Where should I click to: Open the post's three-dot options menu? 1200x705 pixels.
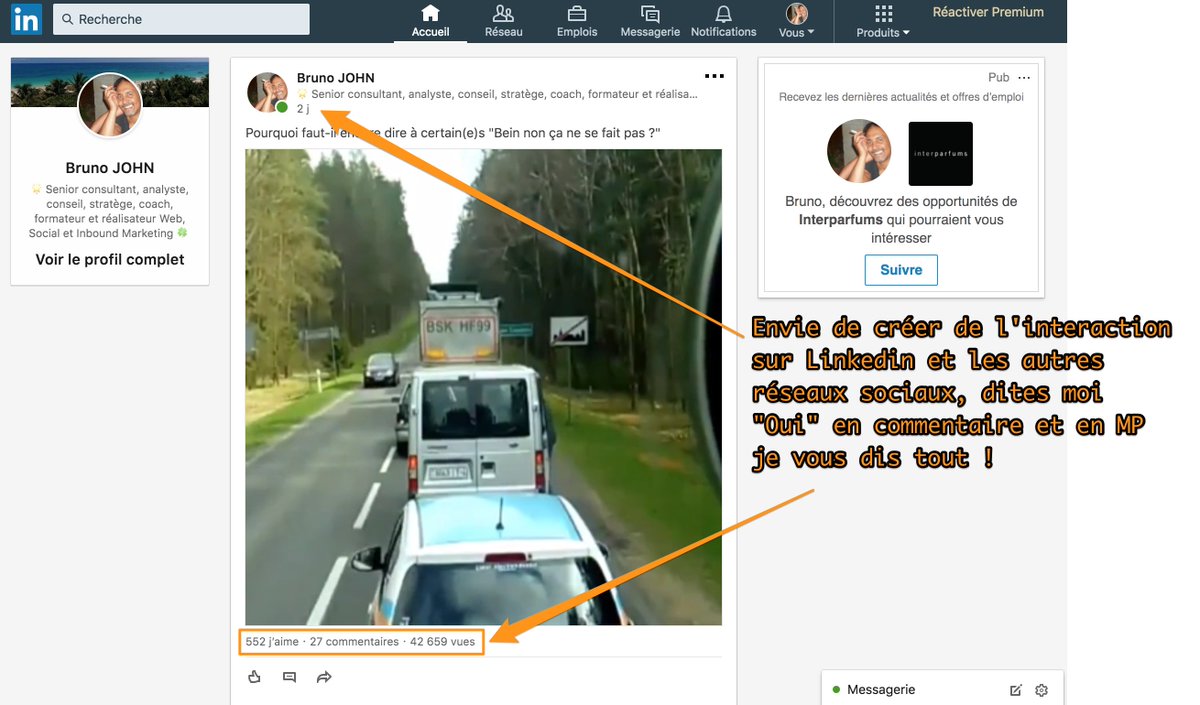714,76
